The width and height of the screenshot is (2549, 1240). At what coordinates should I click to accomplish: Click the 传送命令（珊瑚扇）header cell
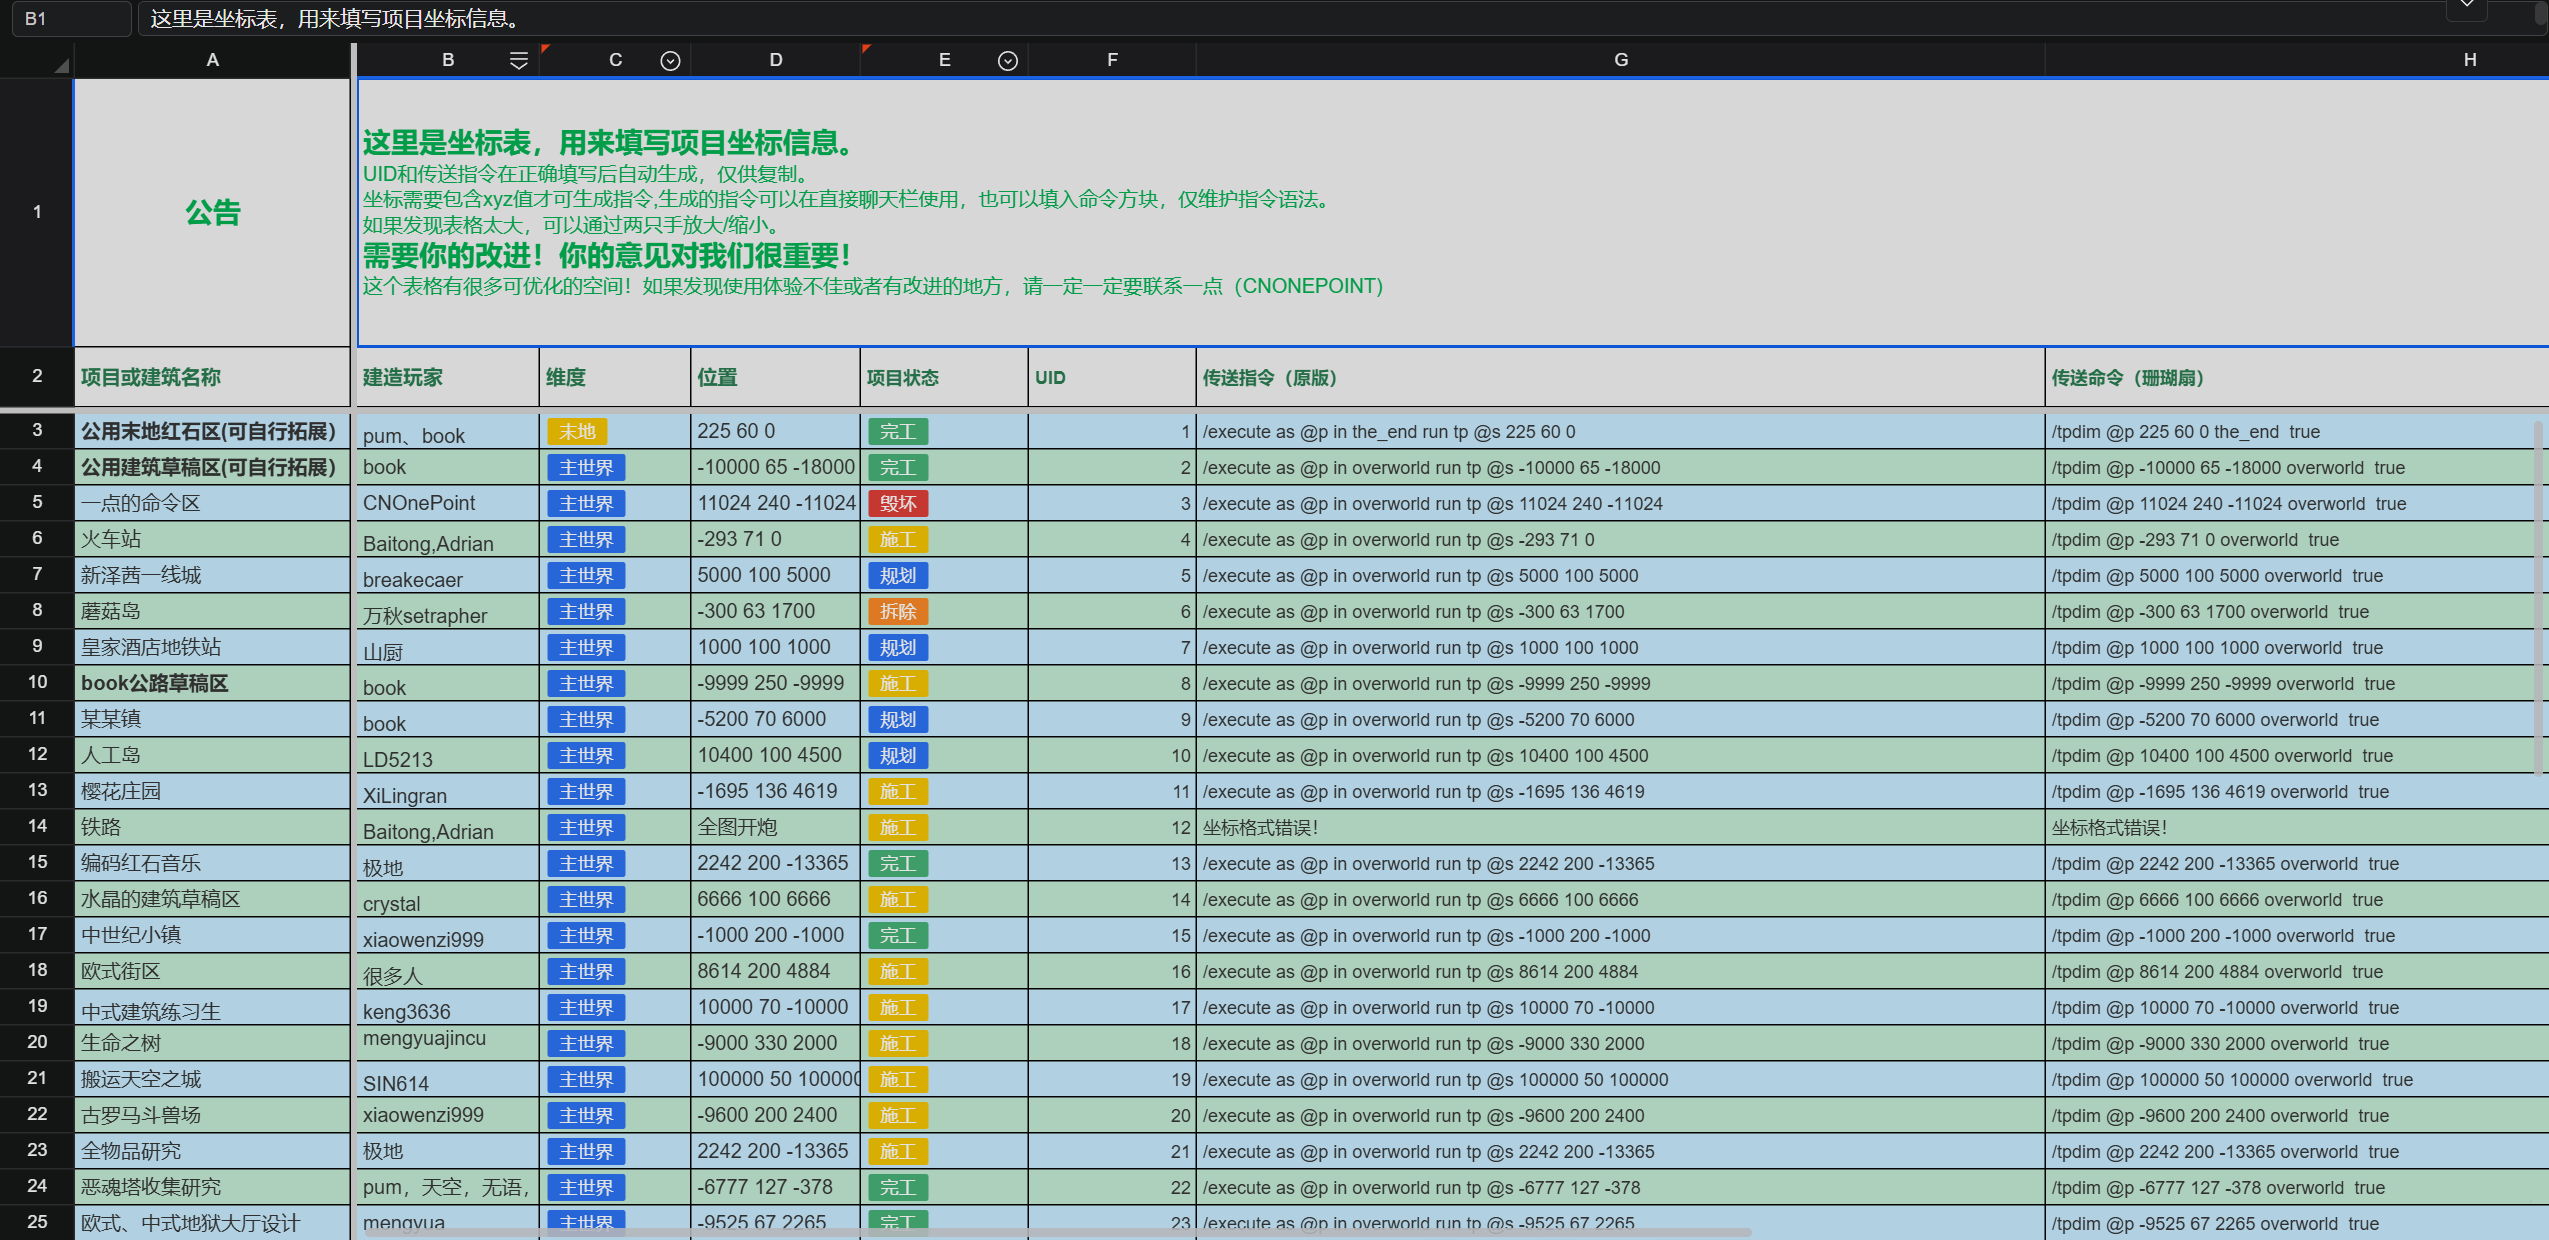(2296, 377)
